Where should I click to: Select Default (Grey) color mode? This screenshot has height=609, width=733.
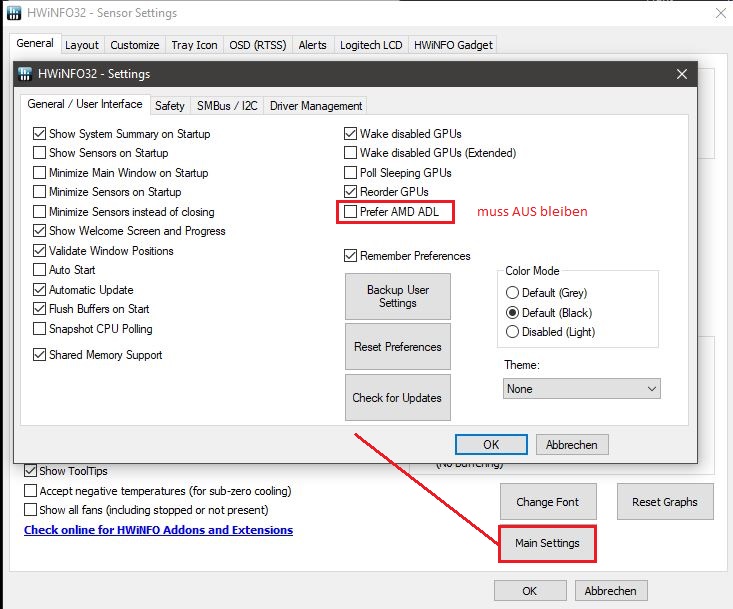click(x=512, y=293)
